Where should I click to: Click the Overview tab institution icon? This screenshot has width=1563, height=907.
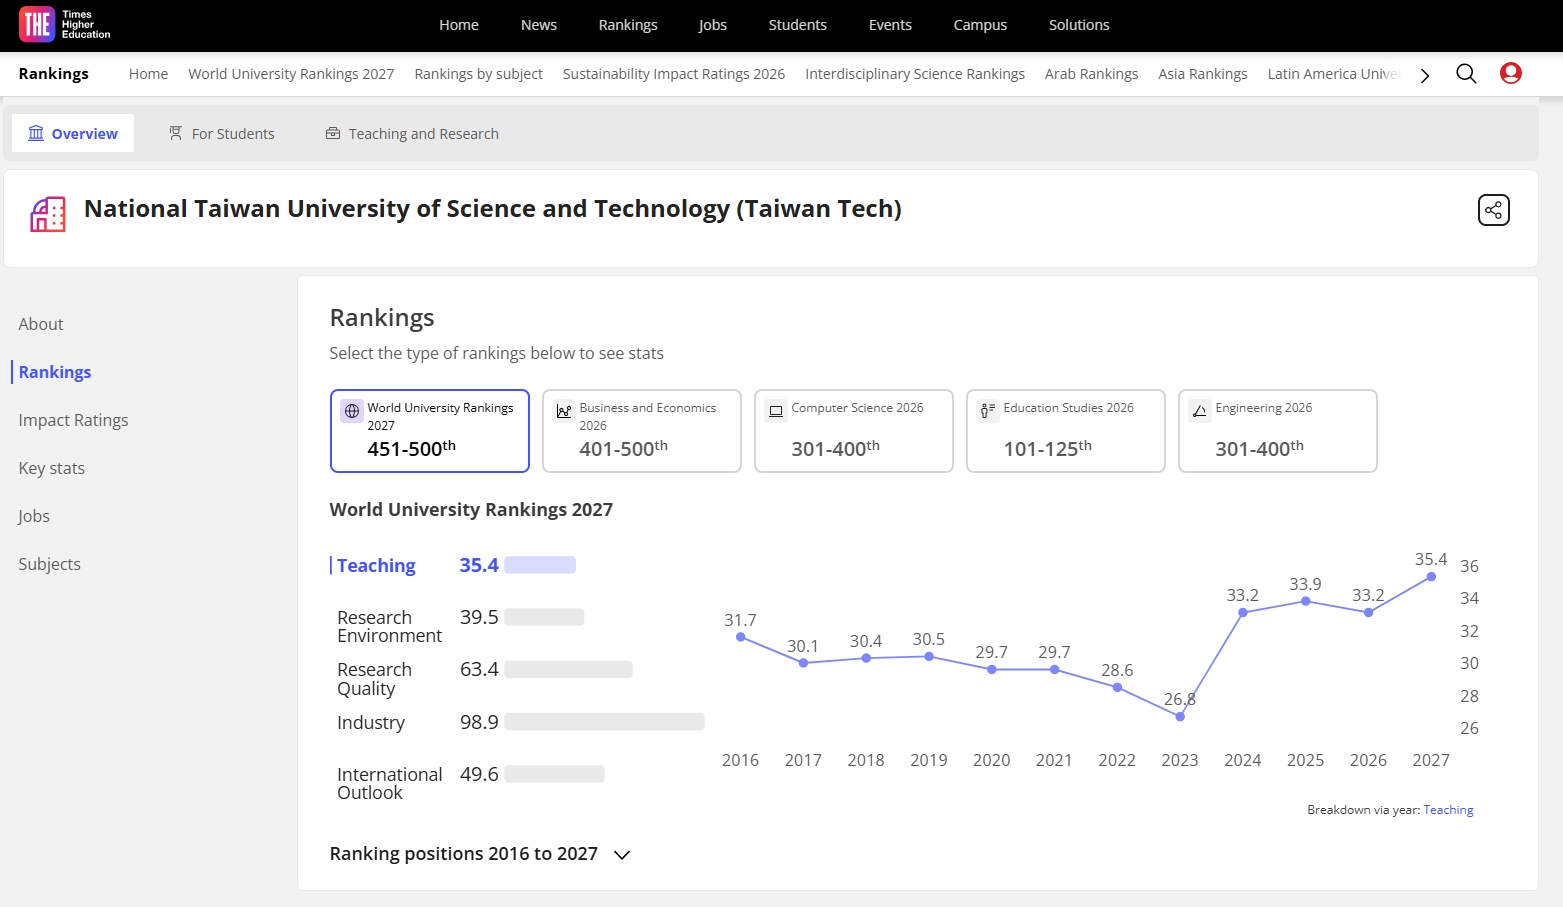36,133
